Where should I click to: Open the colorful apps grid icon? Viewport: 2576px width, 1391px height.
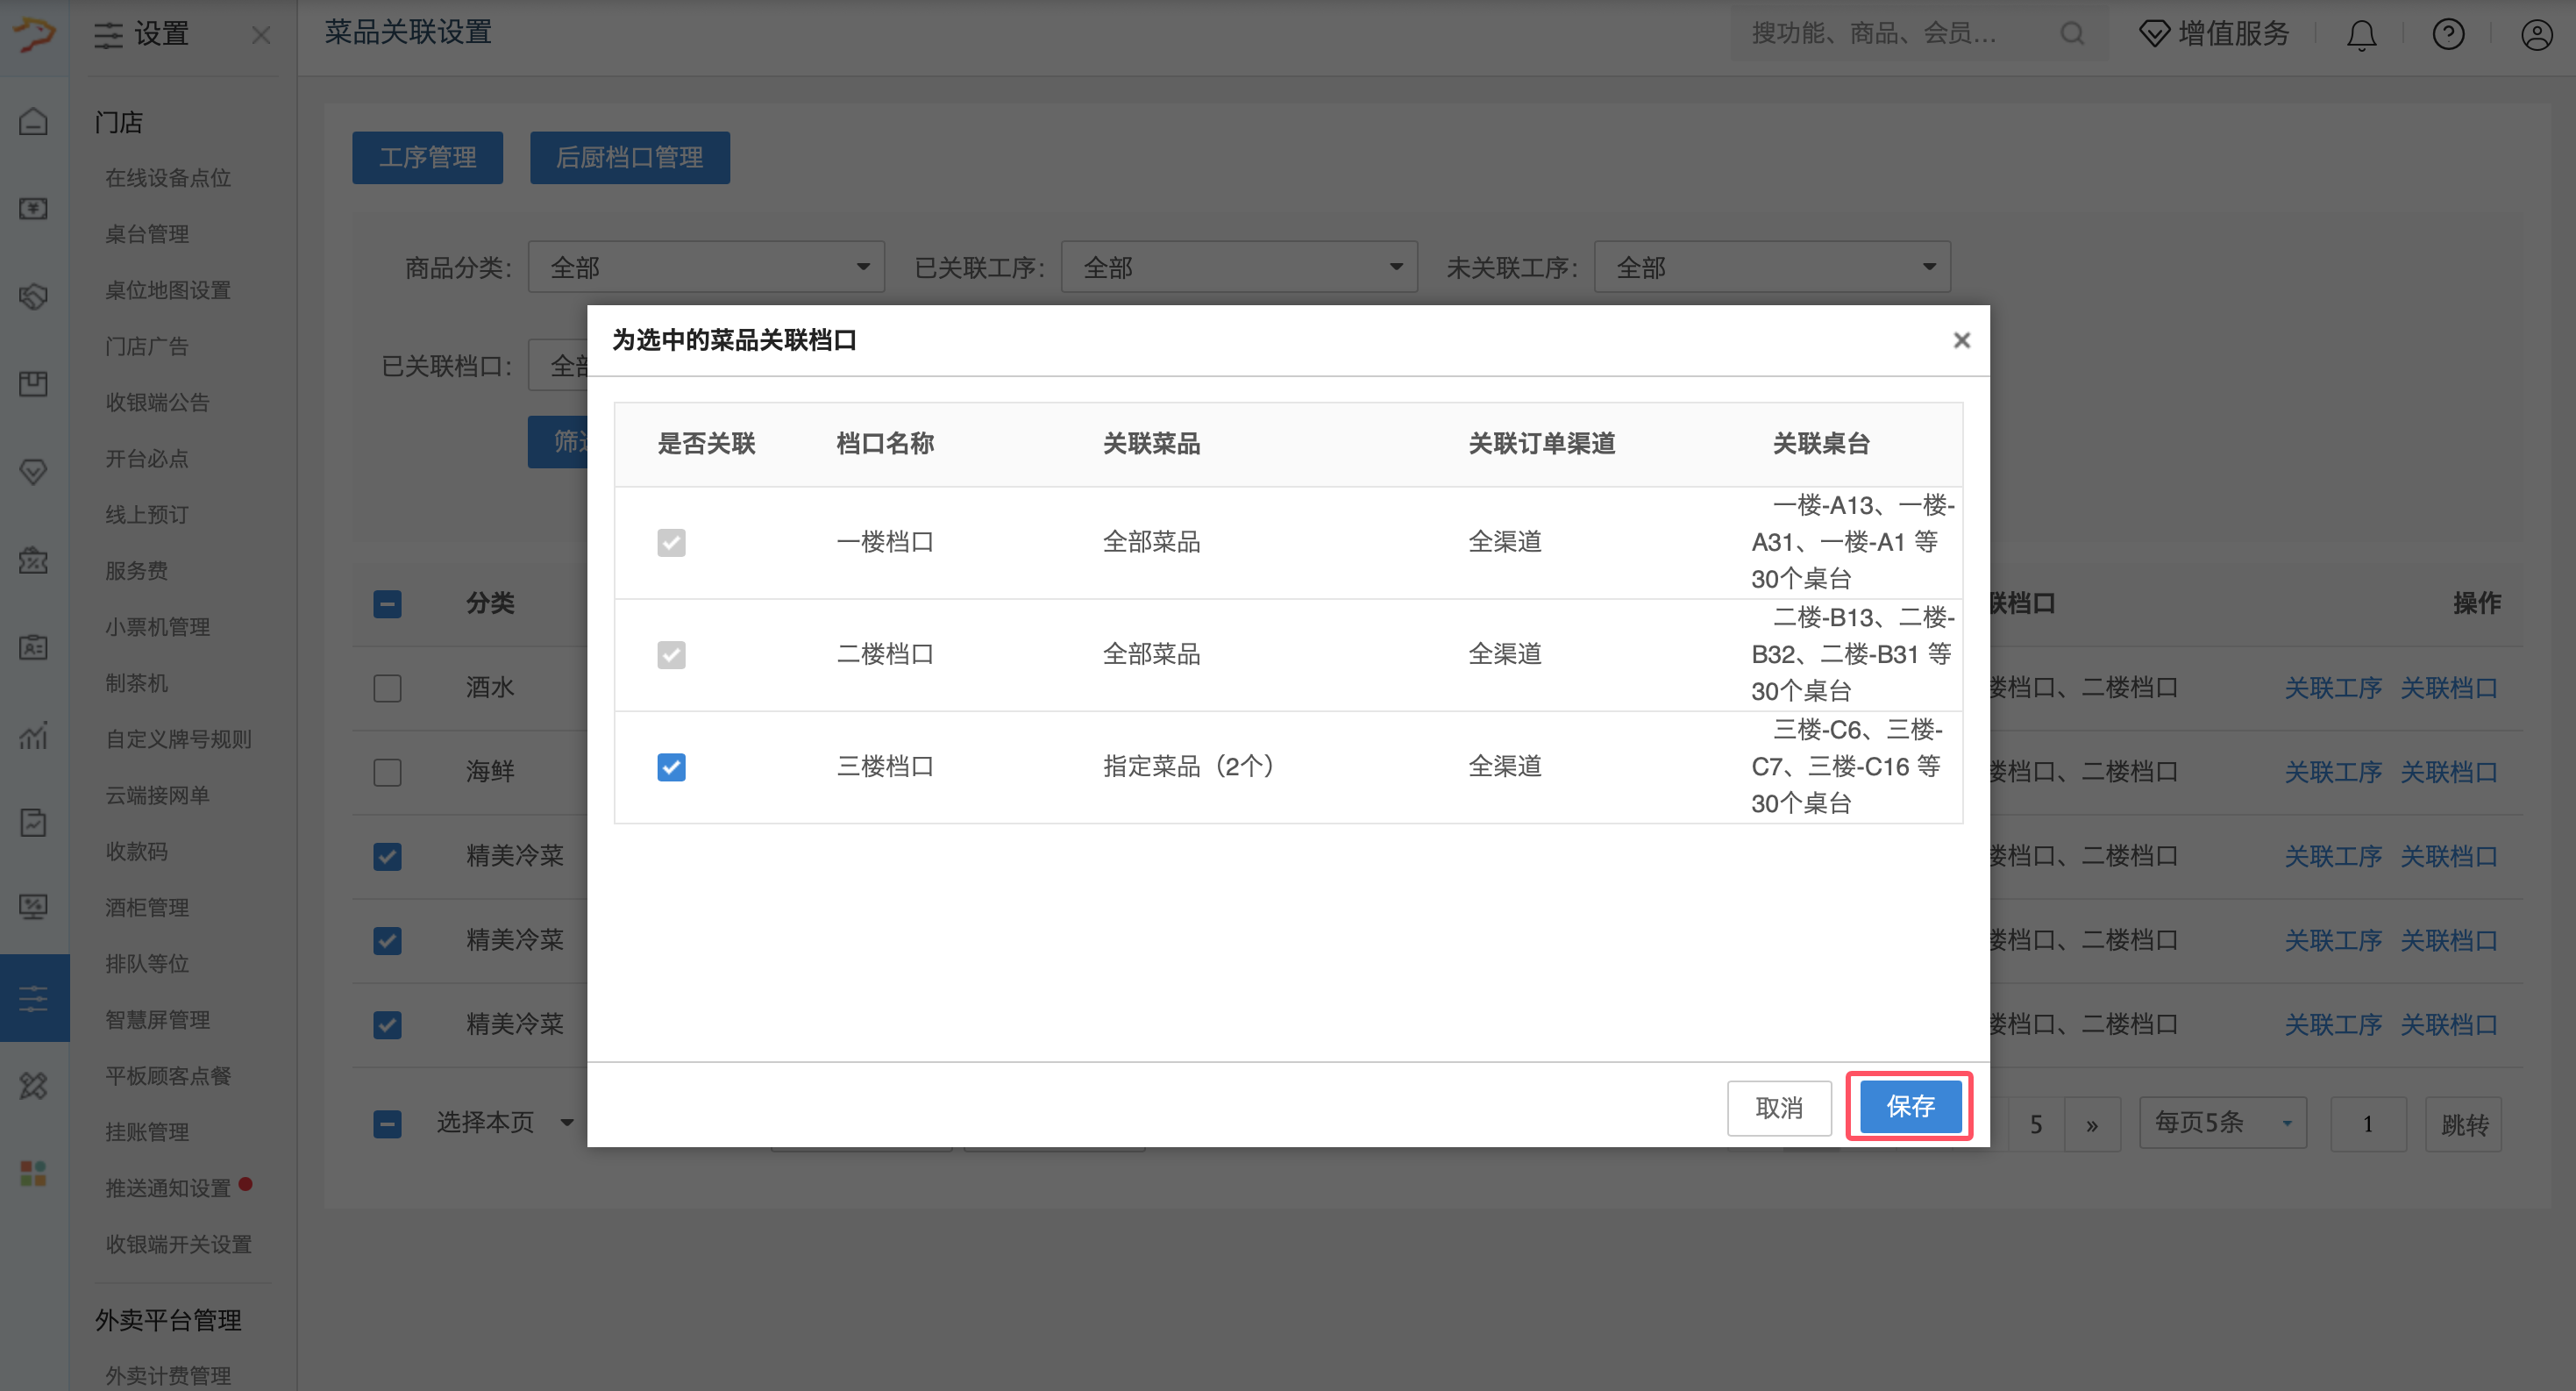pos(34,1173)
